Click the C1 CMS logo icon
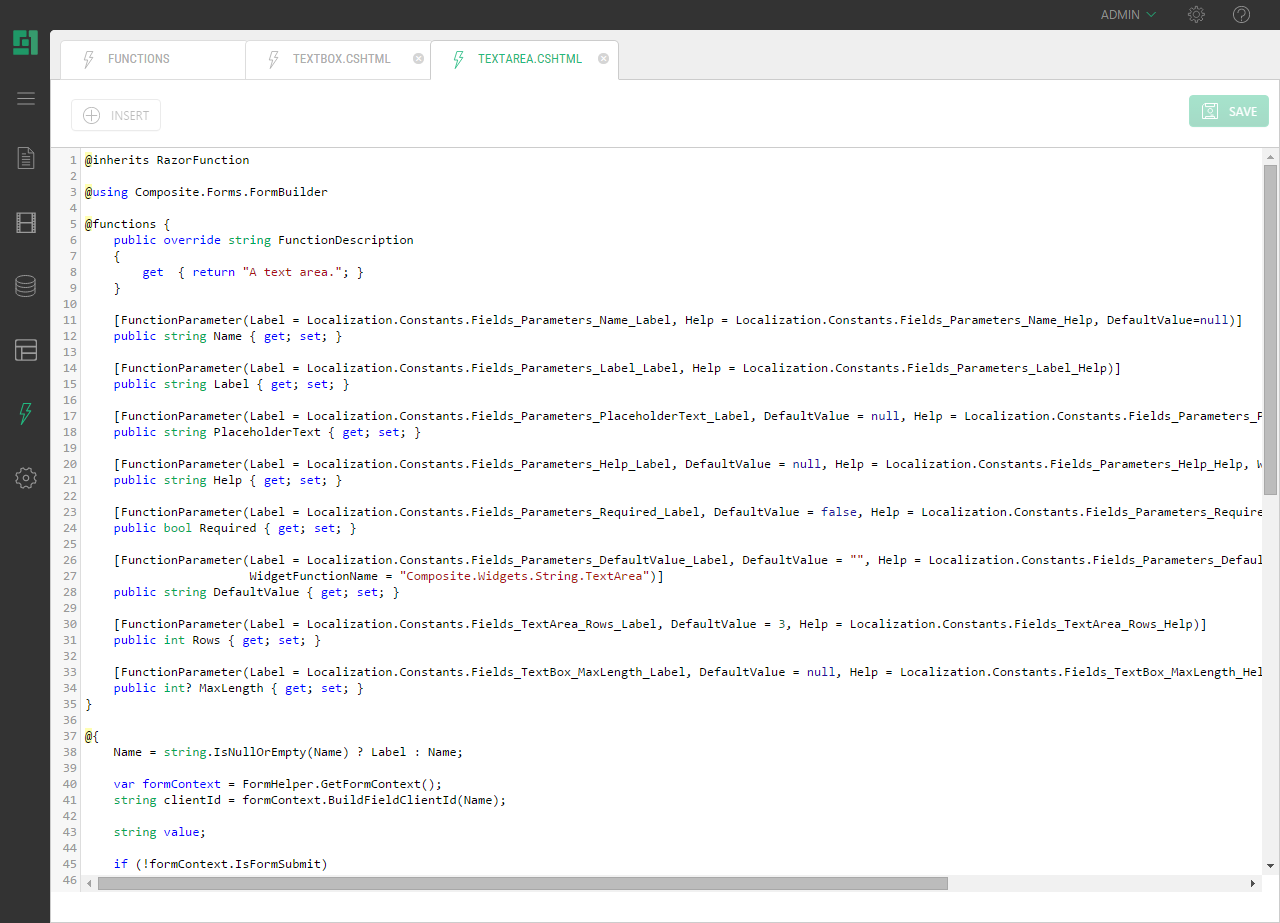1280x923 pixels. 25,43
